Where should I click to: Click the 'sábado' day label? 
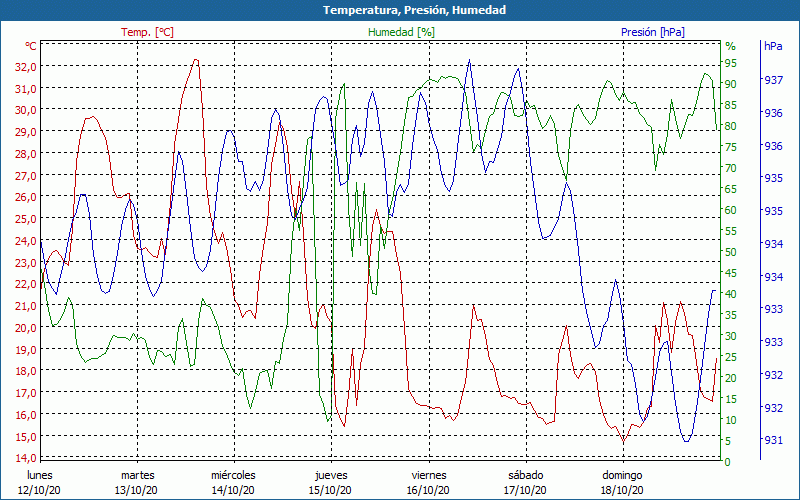click(x=526, y=476)
